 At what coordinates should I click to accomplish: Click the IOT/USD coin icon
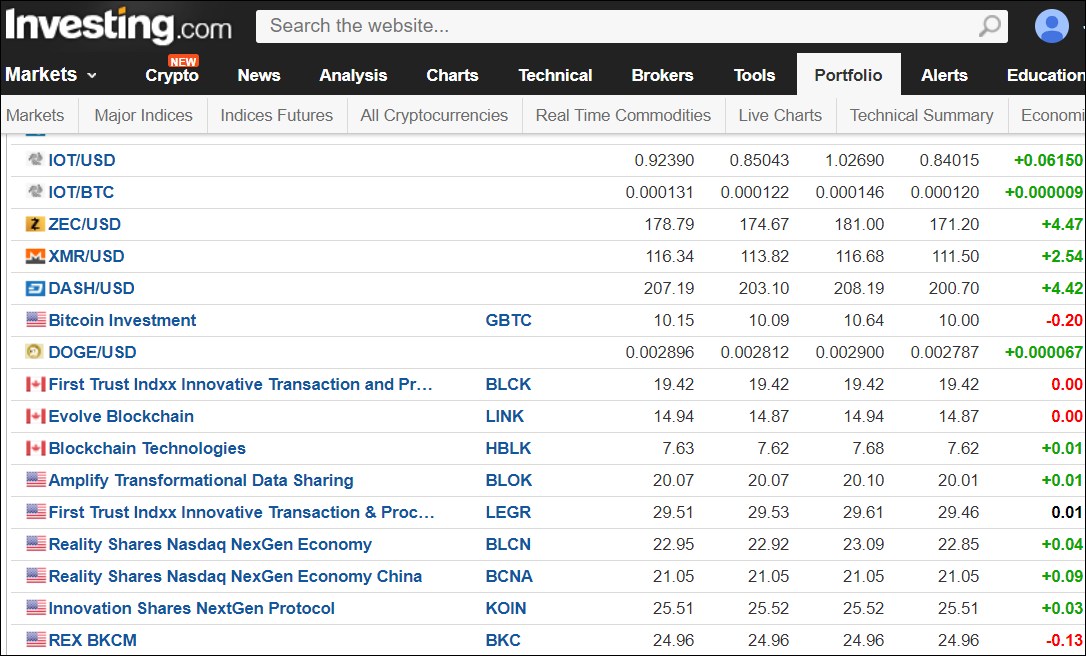(35, 160)
